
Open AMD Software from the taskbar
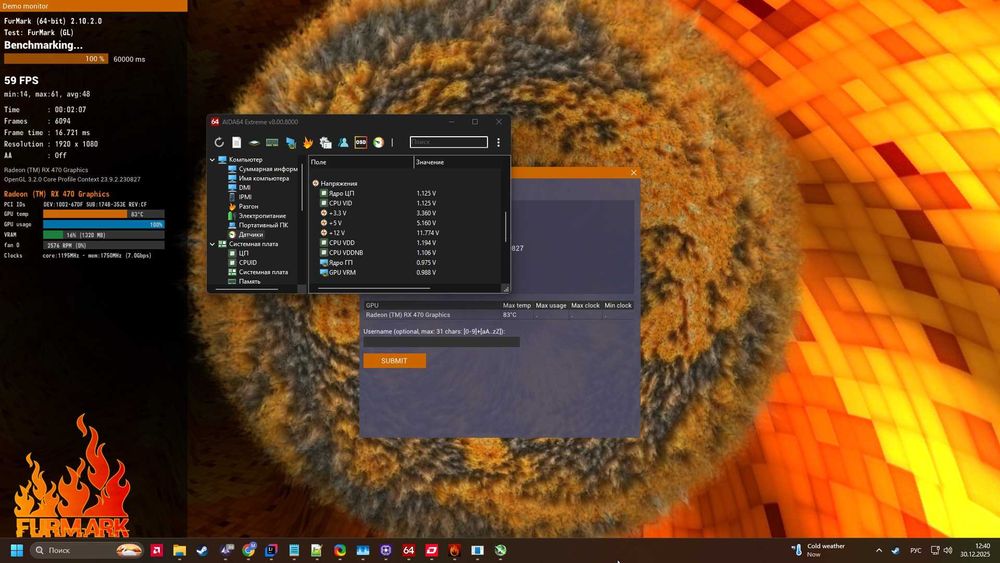[157, 550]
